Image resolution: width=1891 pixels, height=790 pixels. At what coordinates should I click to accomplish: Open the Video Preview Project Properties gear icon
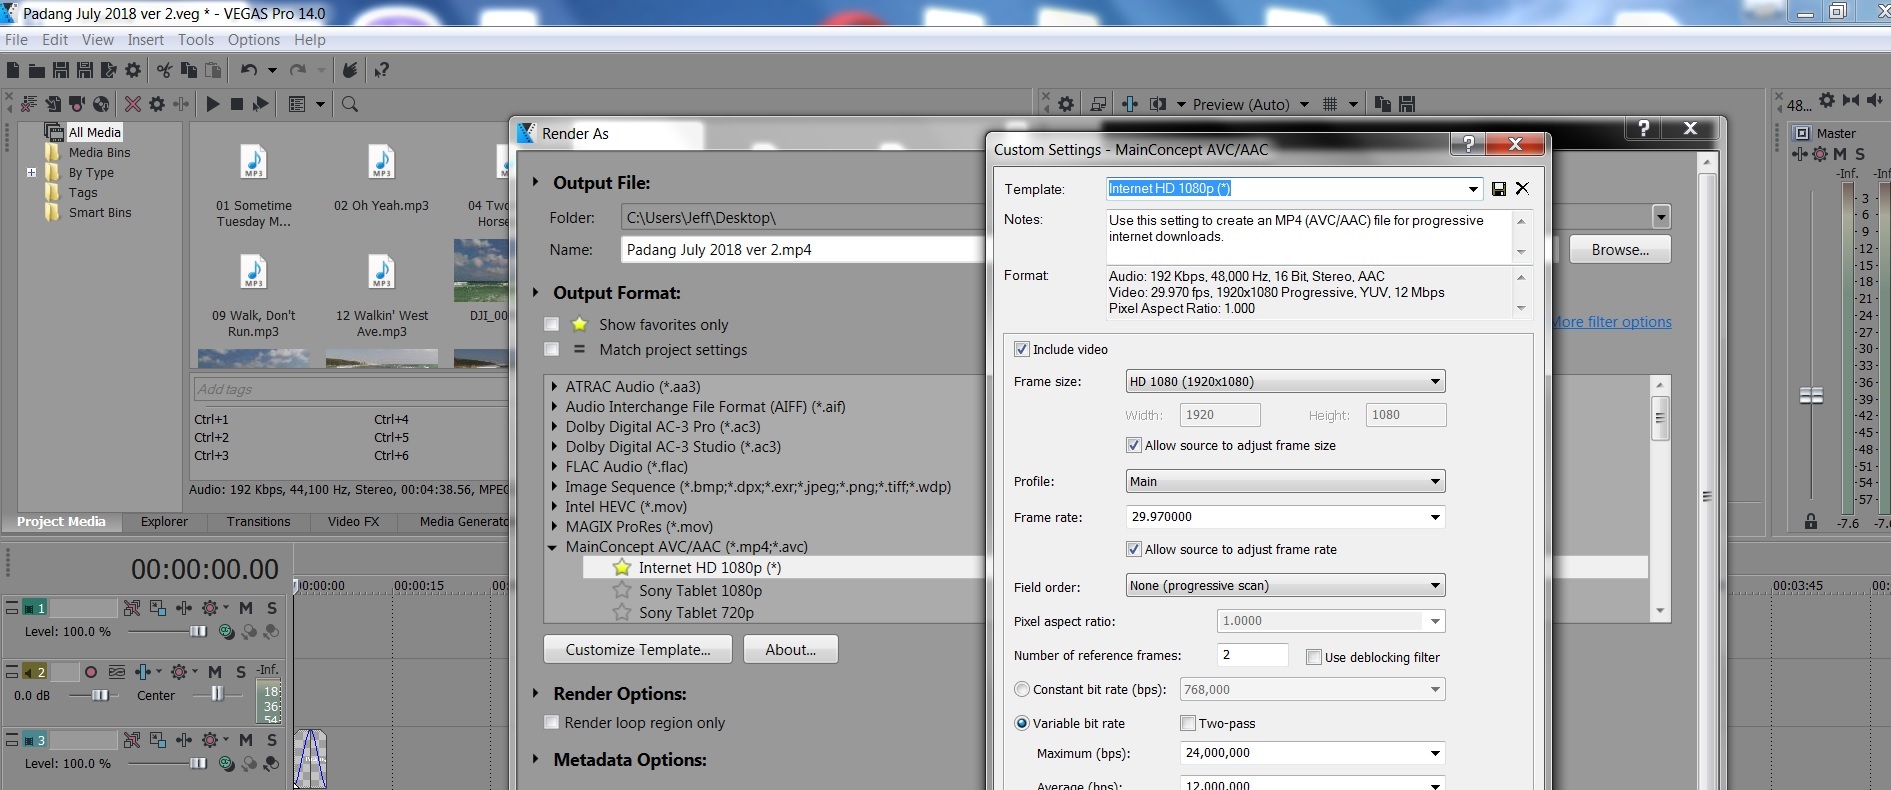click(x=1066, y=104)
